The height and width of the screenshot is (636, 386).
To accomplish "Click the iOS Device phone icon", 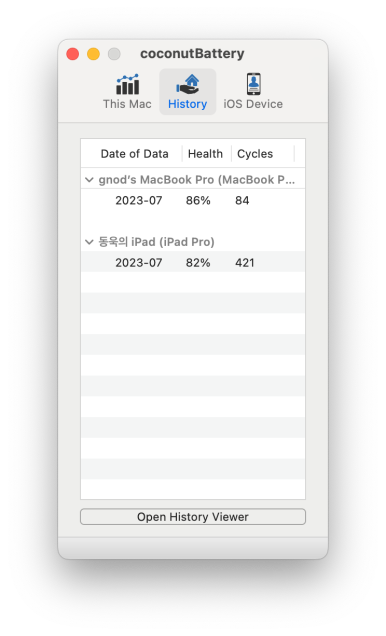I will pyautogui.click(x=253, y=84).
